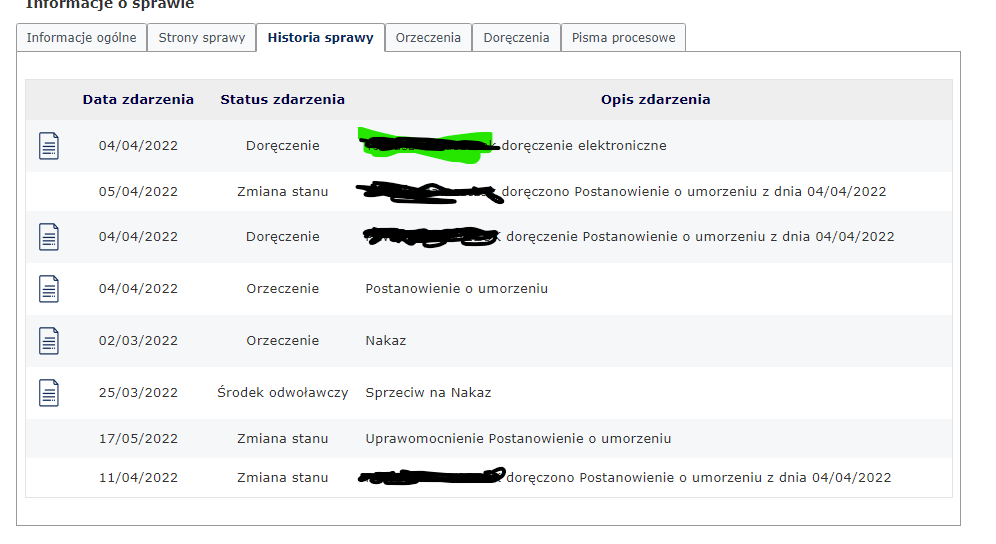Image resolution: width=996 pixels, height=544 pixels.
Task: Click Zmiana stanu status dated 05/04/2022
Action: click(x=283, y=192)
